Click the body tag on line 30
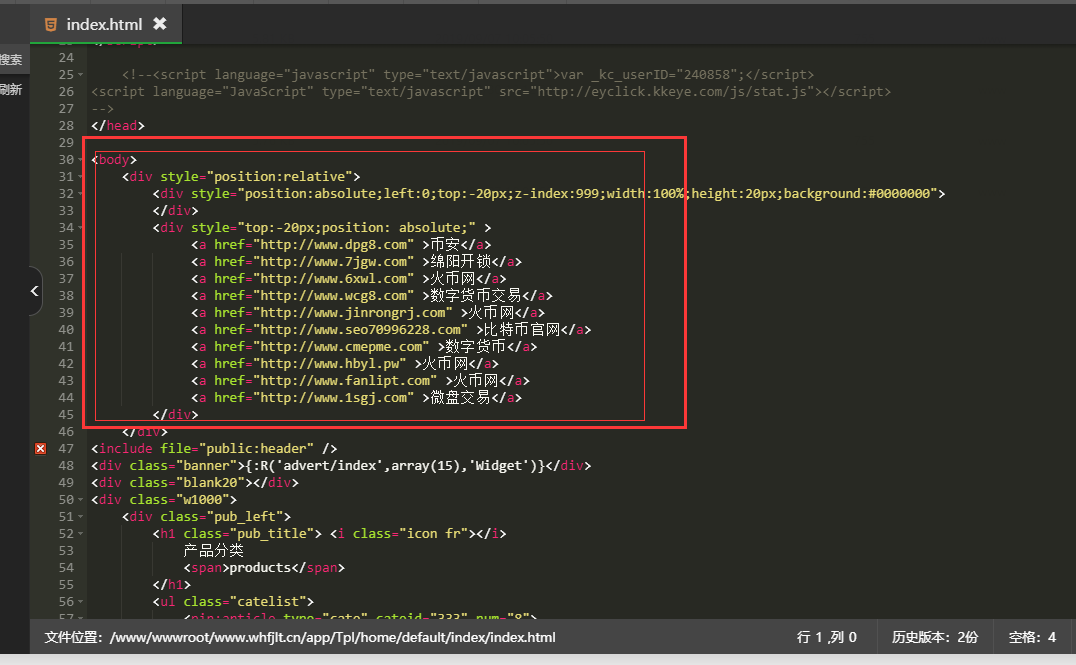 tap(114, 160)
